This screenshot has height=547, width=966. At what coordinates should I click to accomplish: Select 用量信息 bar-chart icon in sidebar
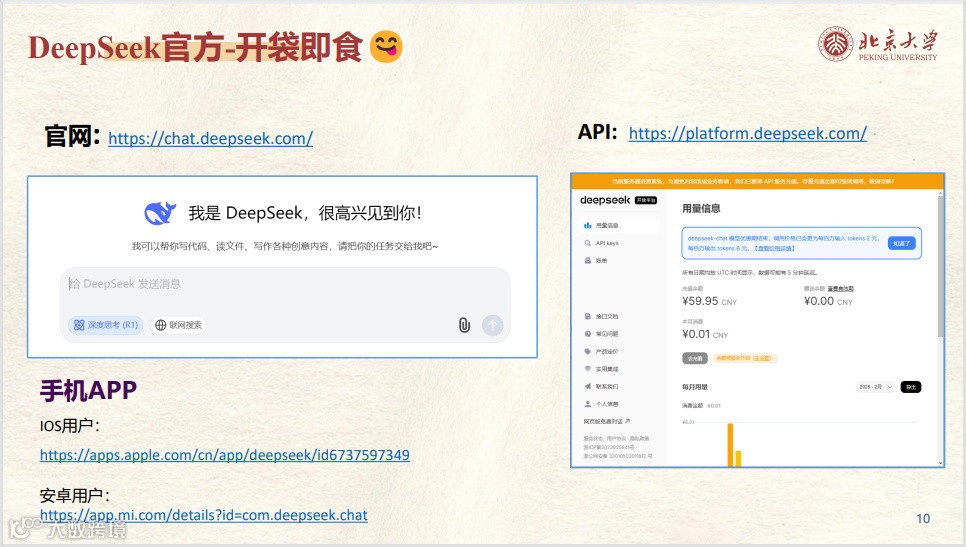tap(588, 225)
